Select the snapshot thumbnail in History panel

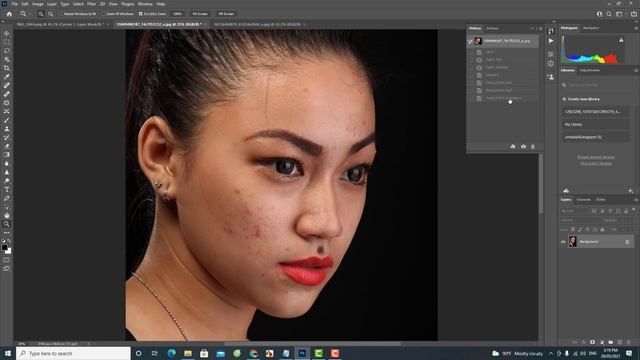tap(478, 41)
